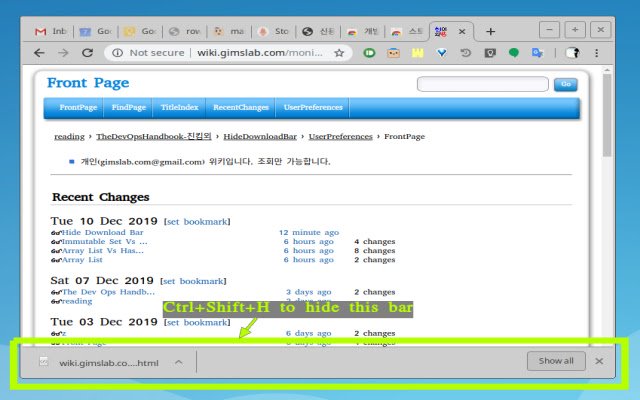
Task: Open the Not secure site info icon
Action: 118,53
